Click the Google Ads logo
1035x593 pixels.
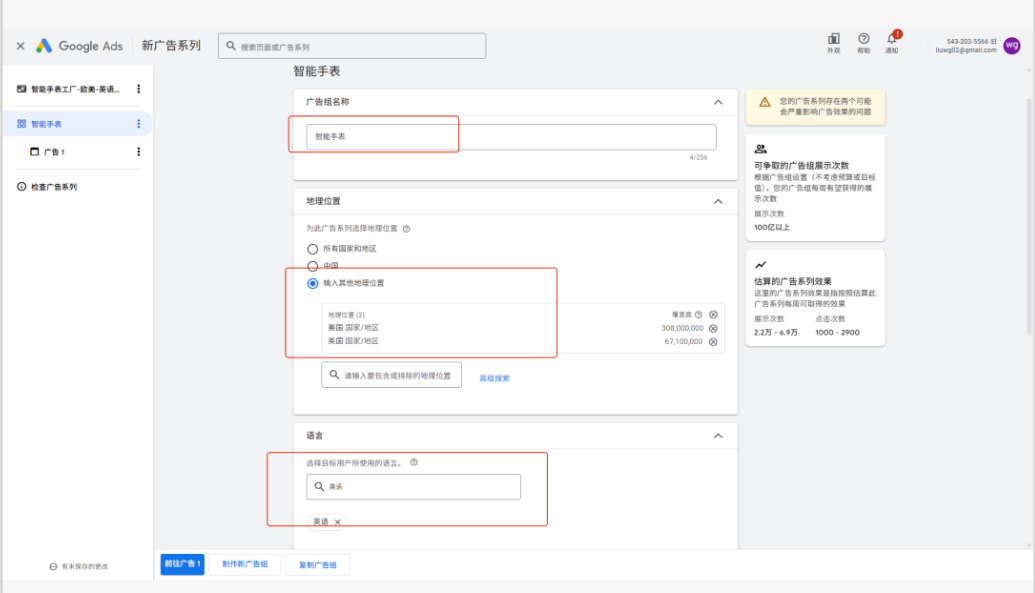79,46
